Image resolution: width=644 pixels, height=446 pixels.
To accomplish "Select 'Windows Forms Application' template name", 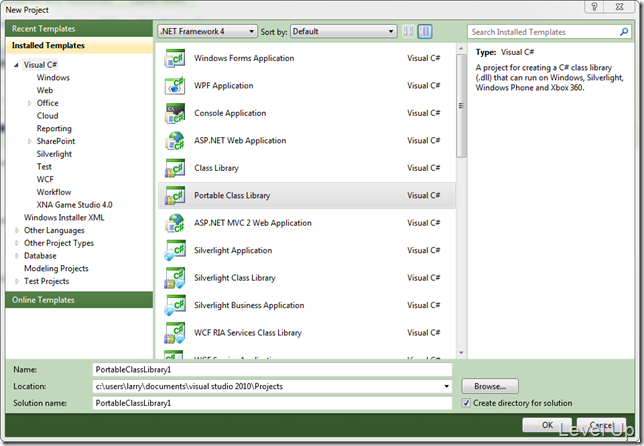I will (244, 58).
